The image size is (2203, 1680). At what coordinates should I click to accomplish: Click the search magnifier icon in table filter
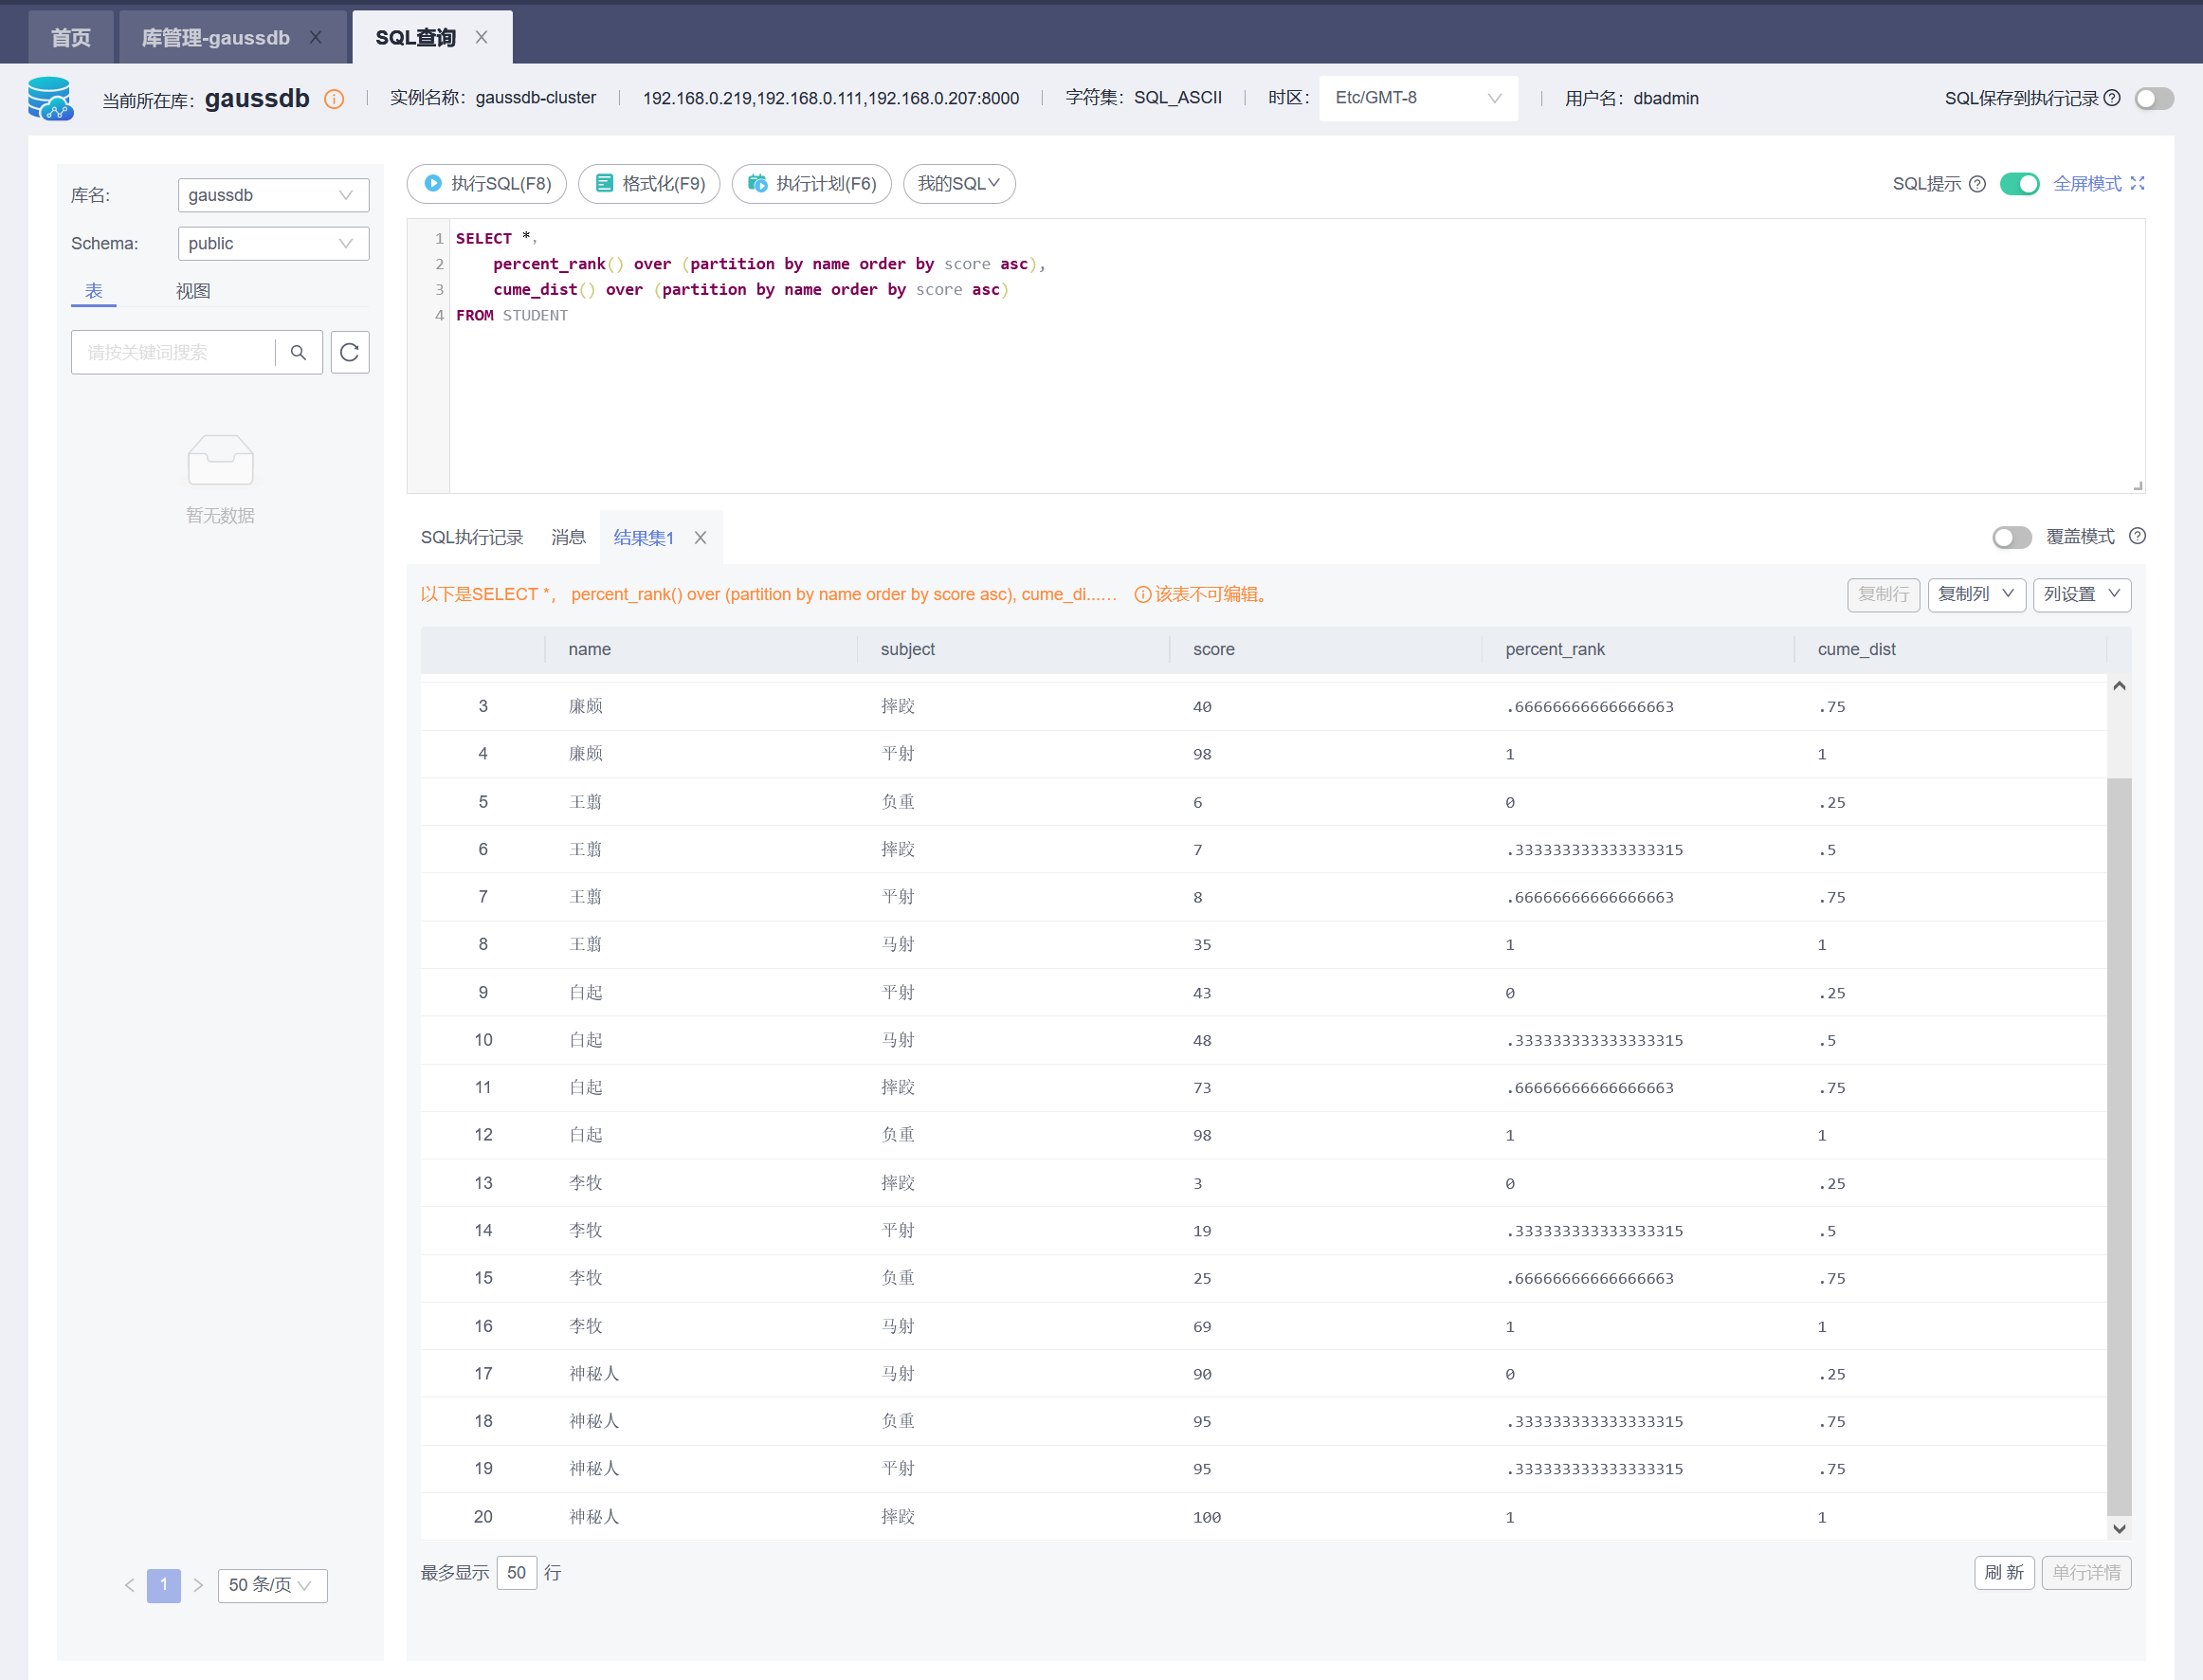pyautogui.click(x=298, y=352)
